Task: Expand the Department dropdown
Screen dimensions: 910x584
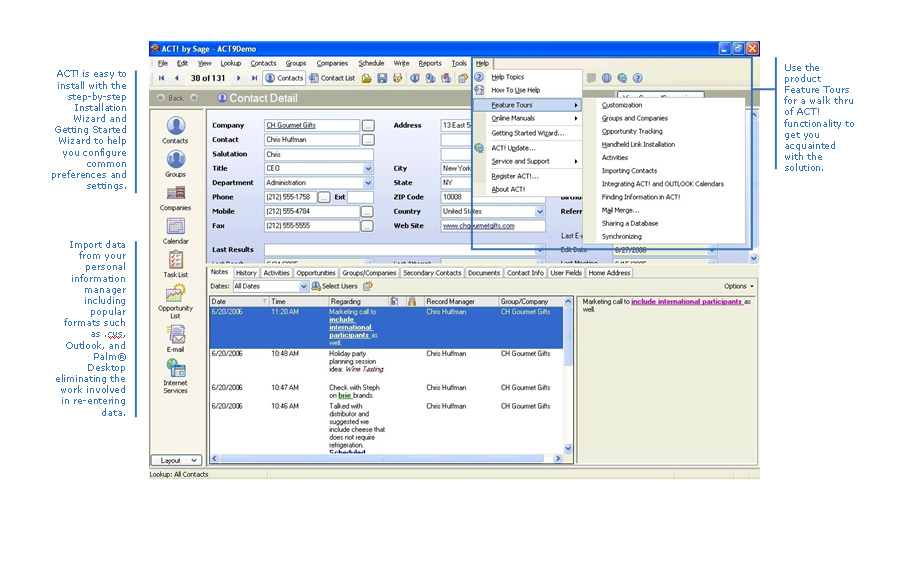Action: coord(368,183)
